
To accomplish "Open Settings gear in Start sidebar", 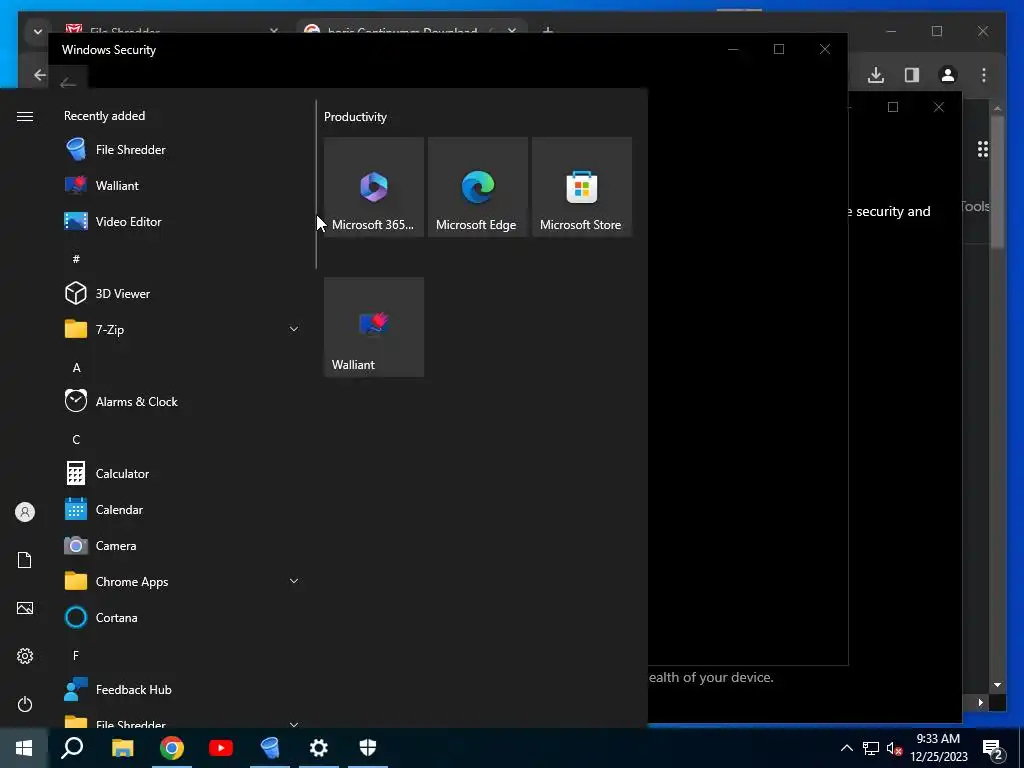I will coord(25,656).
